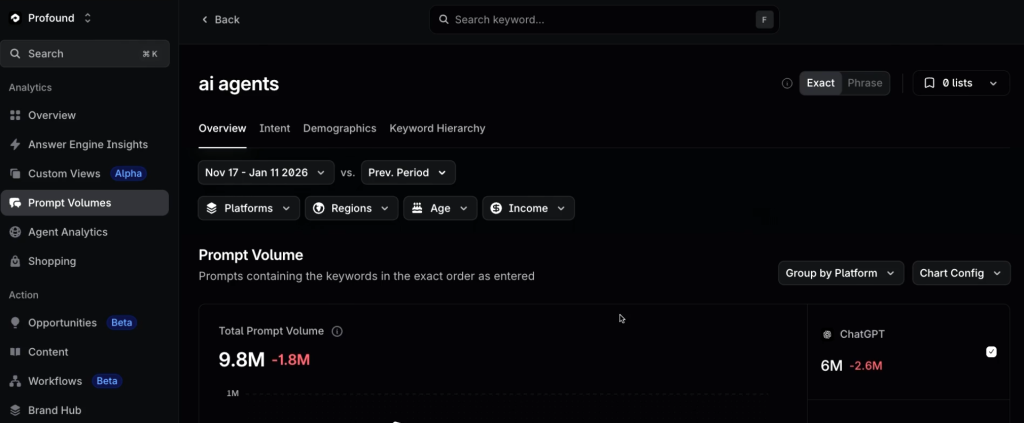Viewport: 1024px width, 423px height.
Task: Click the Answer Engine Insights lightning icon
Action: [x=15, y=144]
